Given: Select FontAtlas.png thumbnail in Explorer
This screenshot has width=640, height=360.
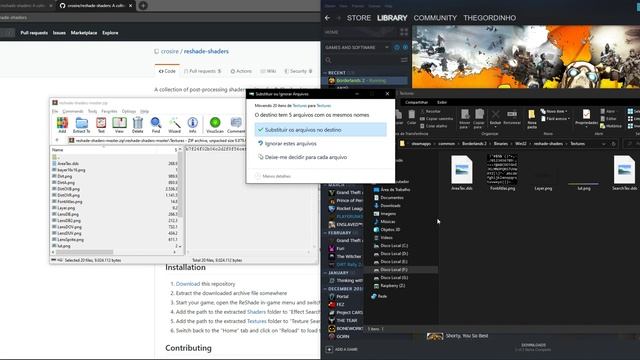Looking at the screenshot, I should pos(502,172).
